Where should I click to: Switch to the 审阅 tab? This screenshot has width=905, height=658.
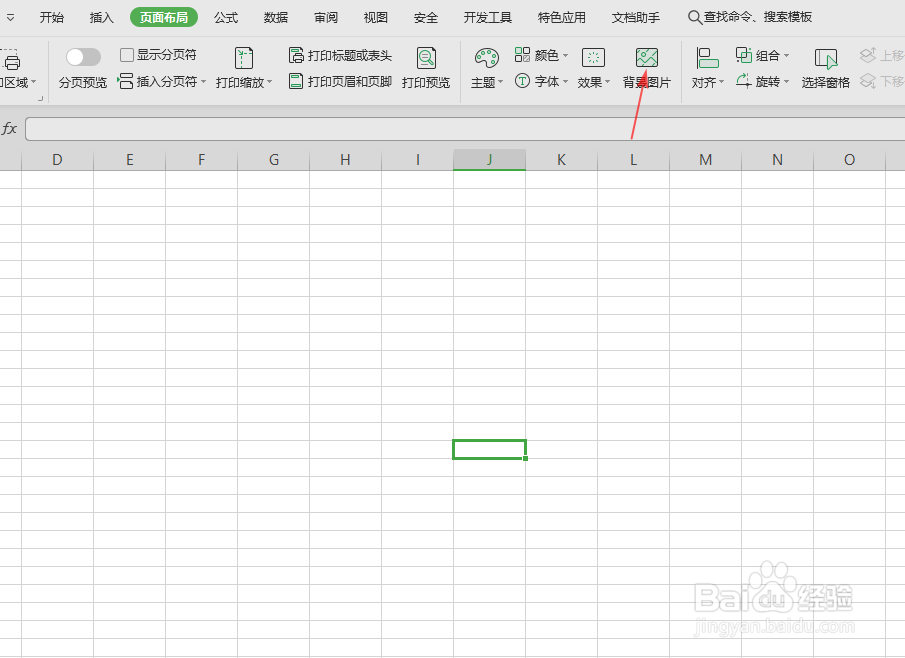(x=326, y=17)
